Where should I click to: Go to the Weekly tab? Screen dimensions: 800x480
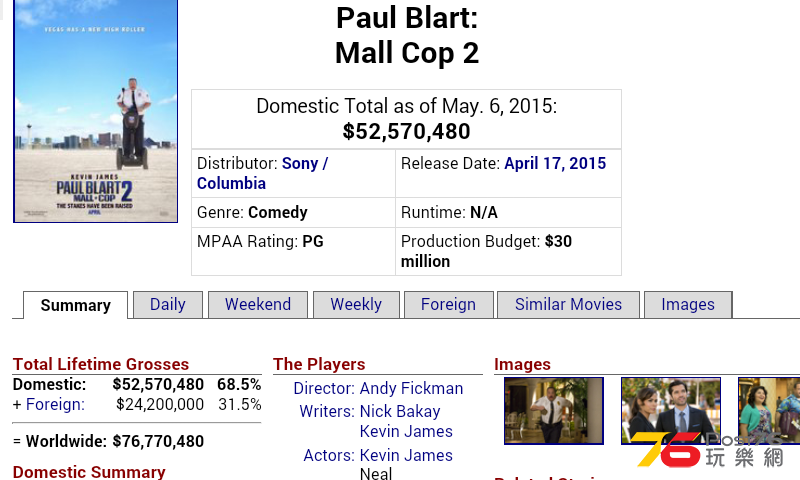coord(356,305)
